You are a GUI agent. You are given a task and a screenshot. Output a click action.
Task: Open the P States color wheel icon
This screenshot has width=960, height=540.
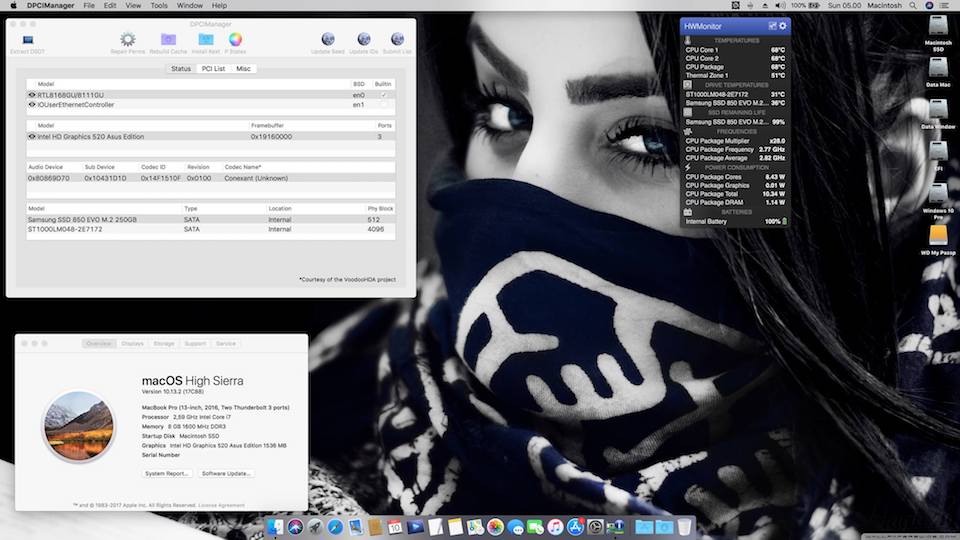[x=235, y=40]
